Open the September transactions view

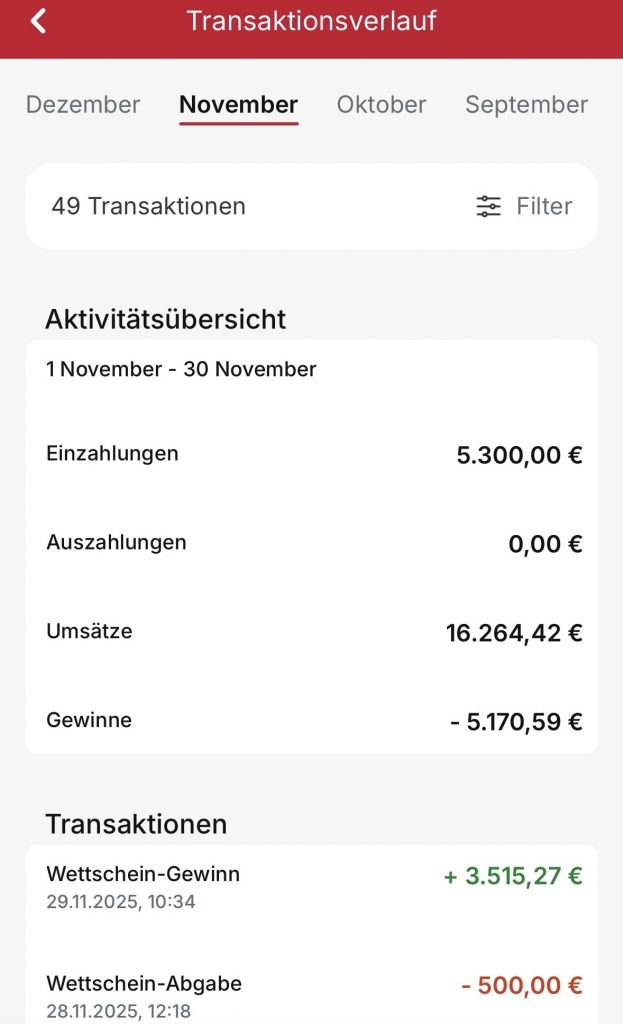pyautogui.click(x=526, y=104)
